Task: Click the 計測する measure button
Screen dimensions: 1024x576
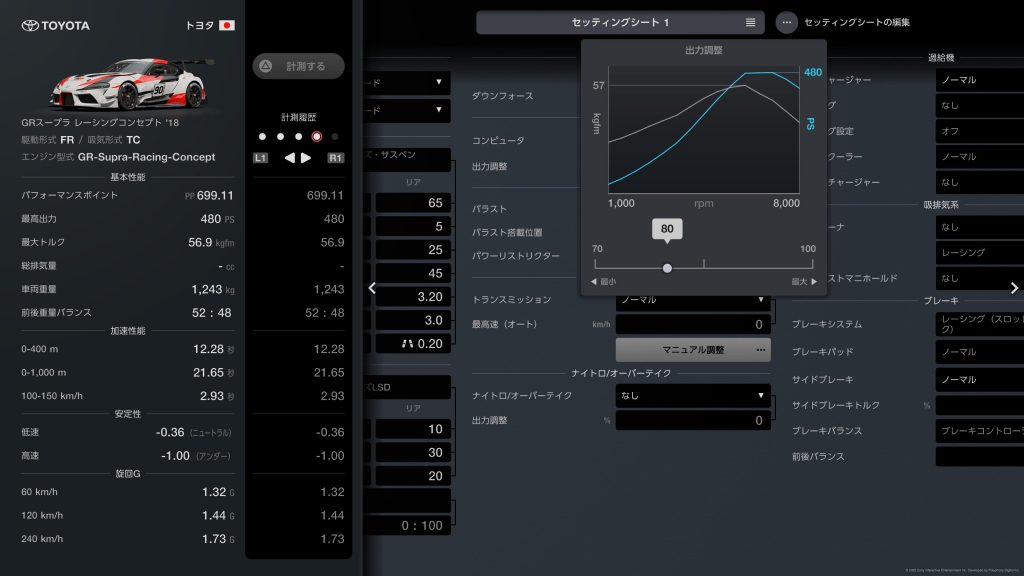Action: (x=298, y=66)
